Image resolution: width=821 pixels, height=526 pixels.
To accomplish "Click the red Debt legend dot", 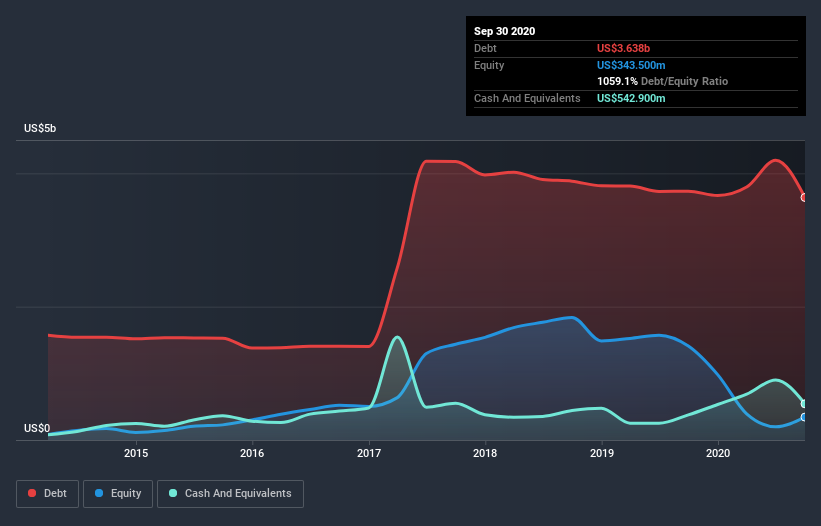I will click(x=32, y=493).
